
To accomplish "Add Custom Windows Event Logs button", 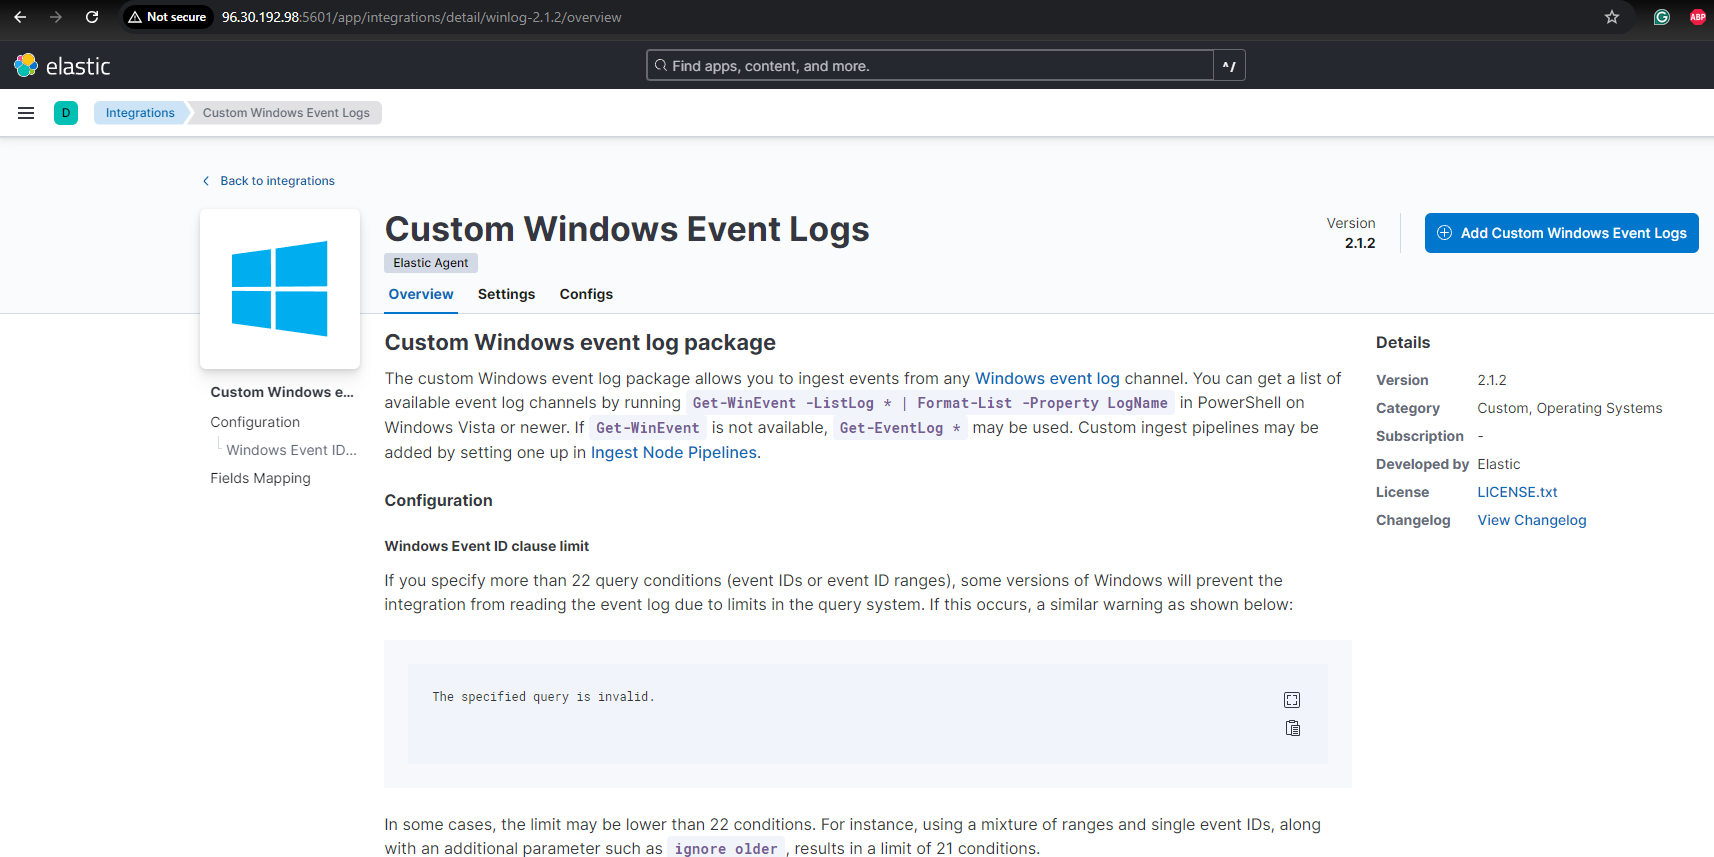I will (1561, 233).
